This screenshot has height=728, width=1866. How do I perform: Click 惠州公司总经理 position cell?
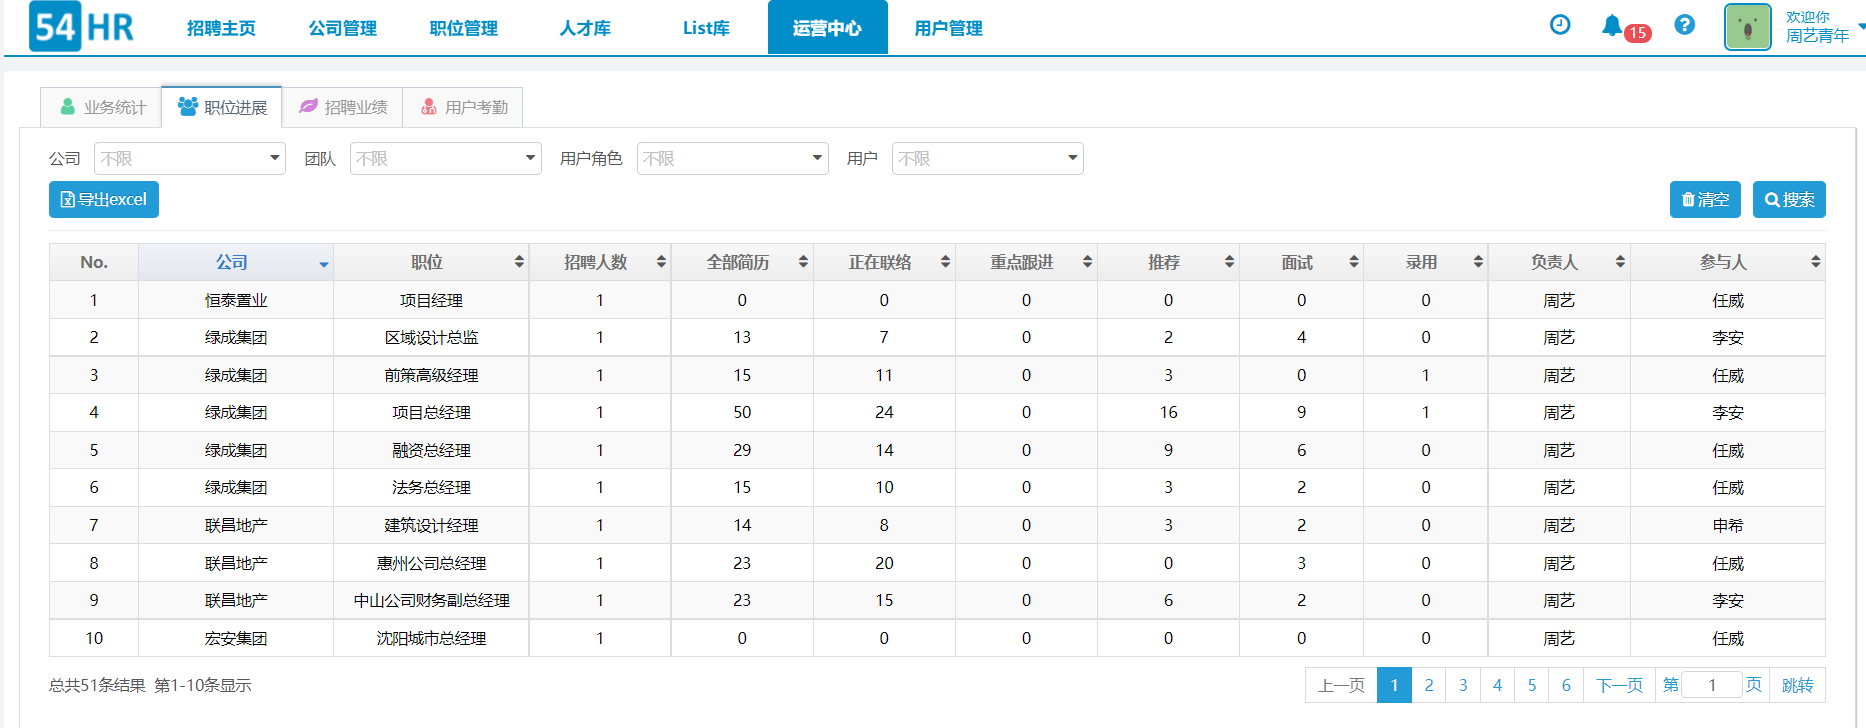coord(431,563)
